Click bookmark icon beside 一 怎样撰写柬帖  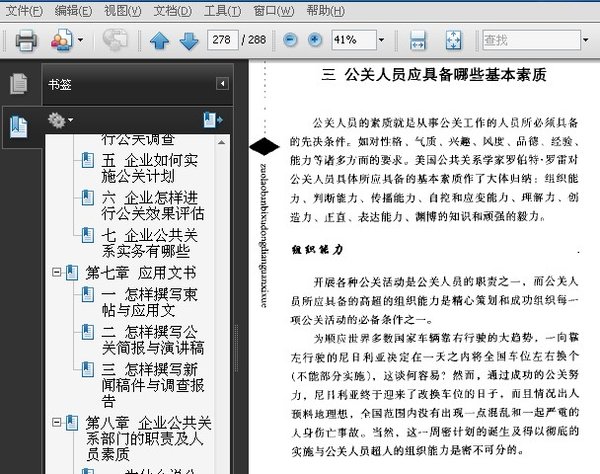pos(88,294)
